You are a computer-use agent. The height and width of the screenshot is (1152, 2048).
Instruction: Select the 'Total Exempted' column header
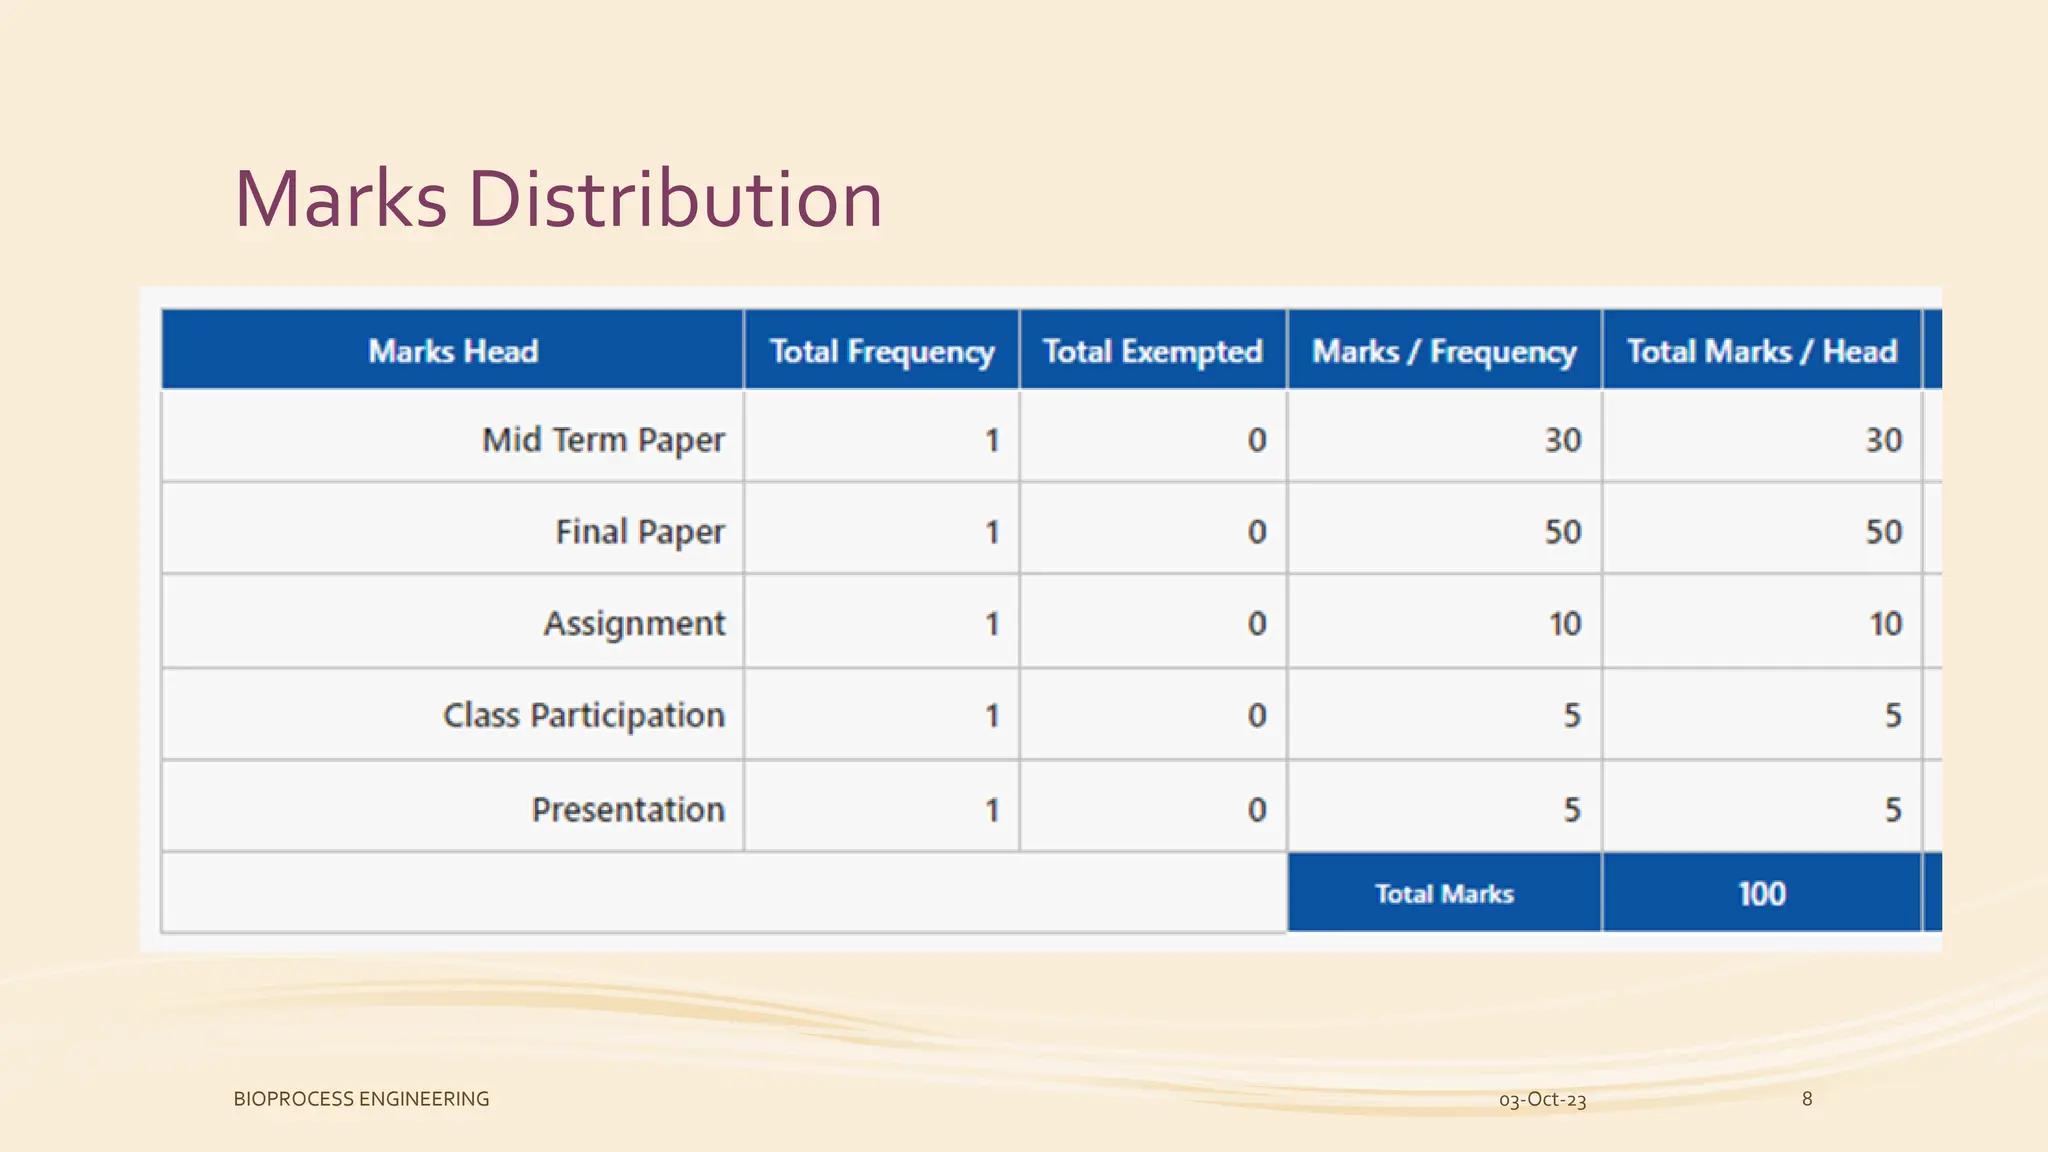coord(1153,350)
